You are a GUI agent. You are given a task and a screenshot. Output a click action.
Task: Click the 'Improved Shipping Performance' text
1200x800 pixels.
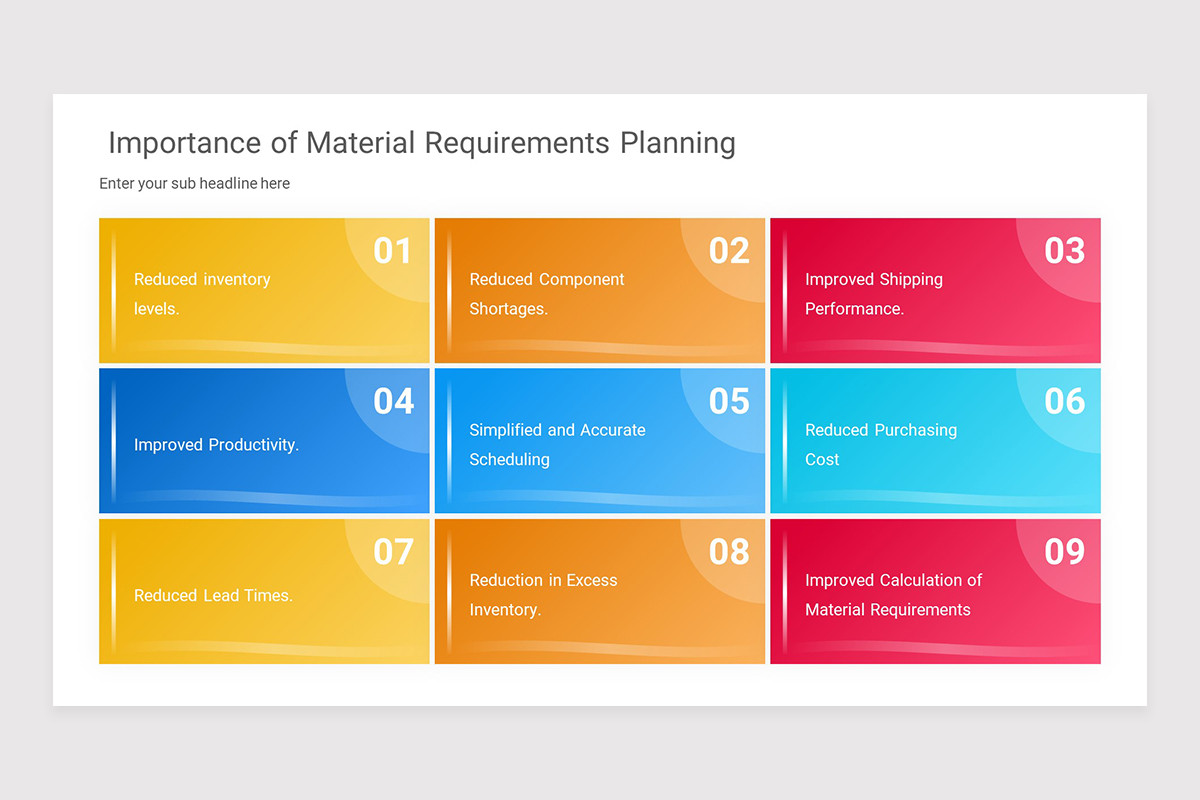pos(874,294)
